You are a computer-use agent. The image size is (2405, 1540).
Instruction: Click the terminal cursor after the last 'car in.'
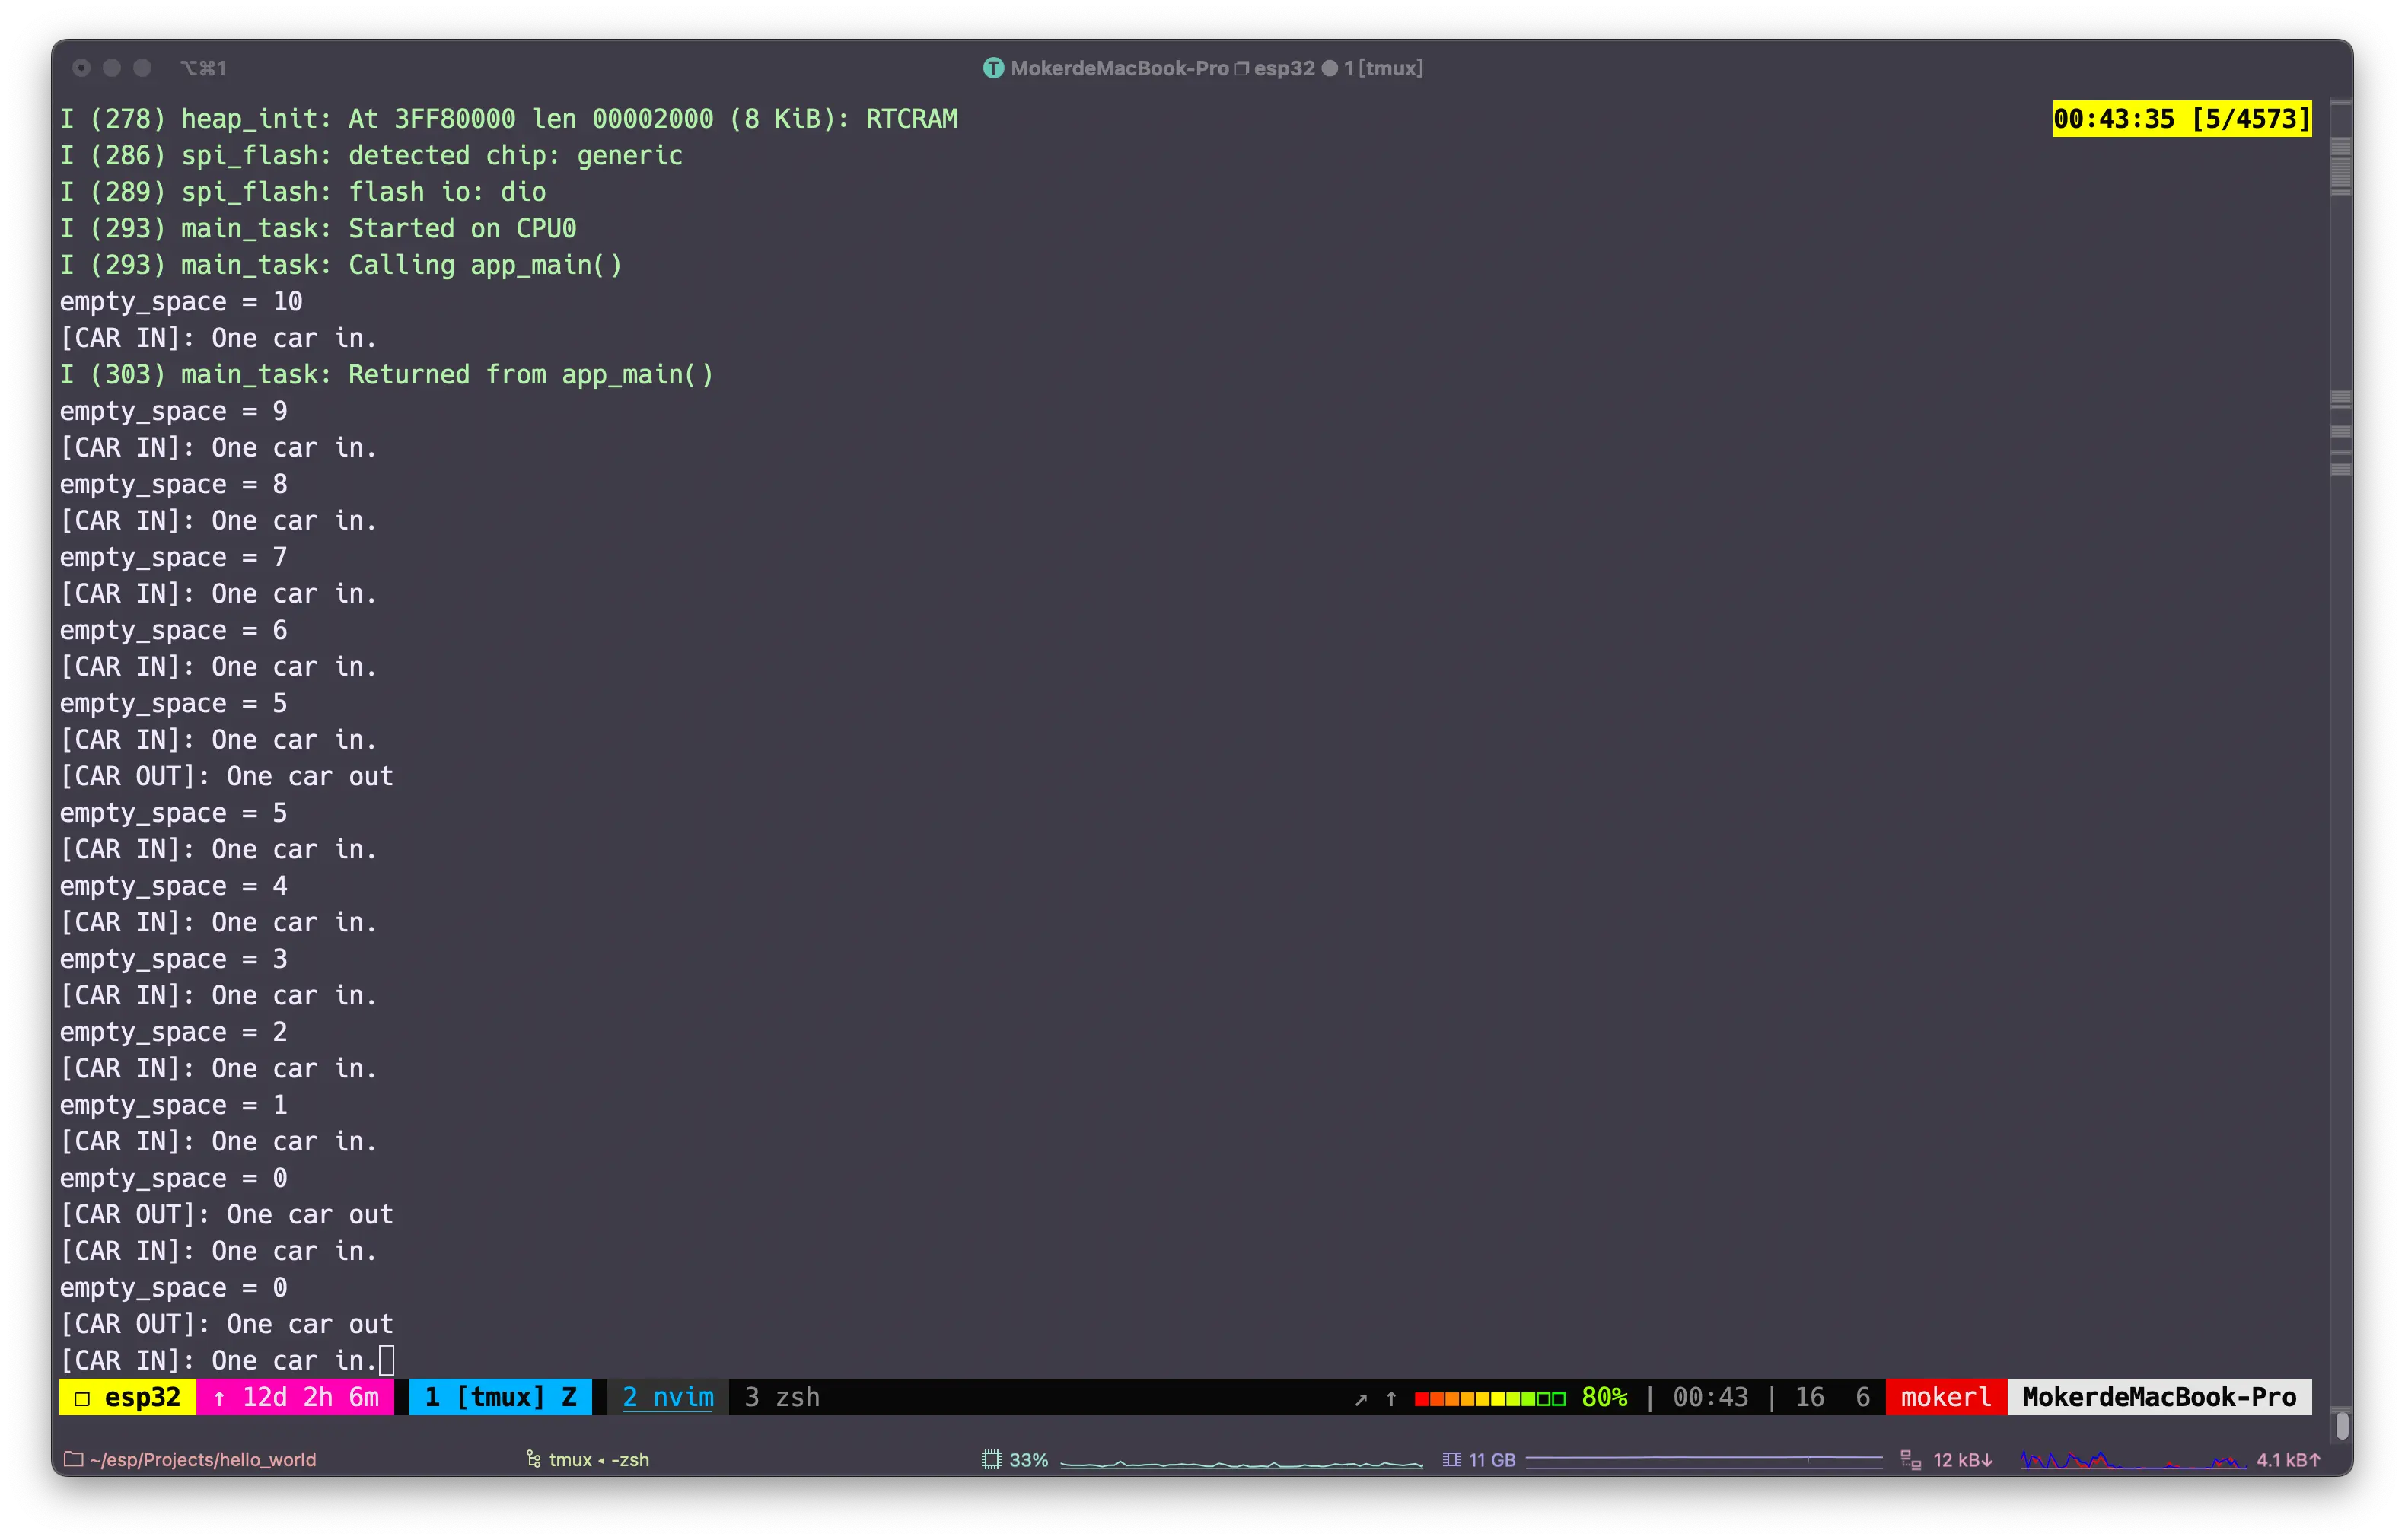[x=386, y=1360]
